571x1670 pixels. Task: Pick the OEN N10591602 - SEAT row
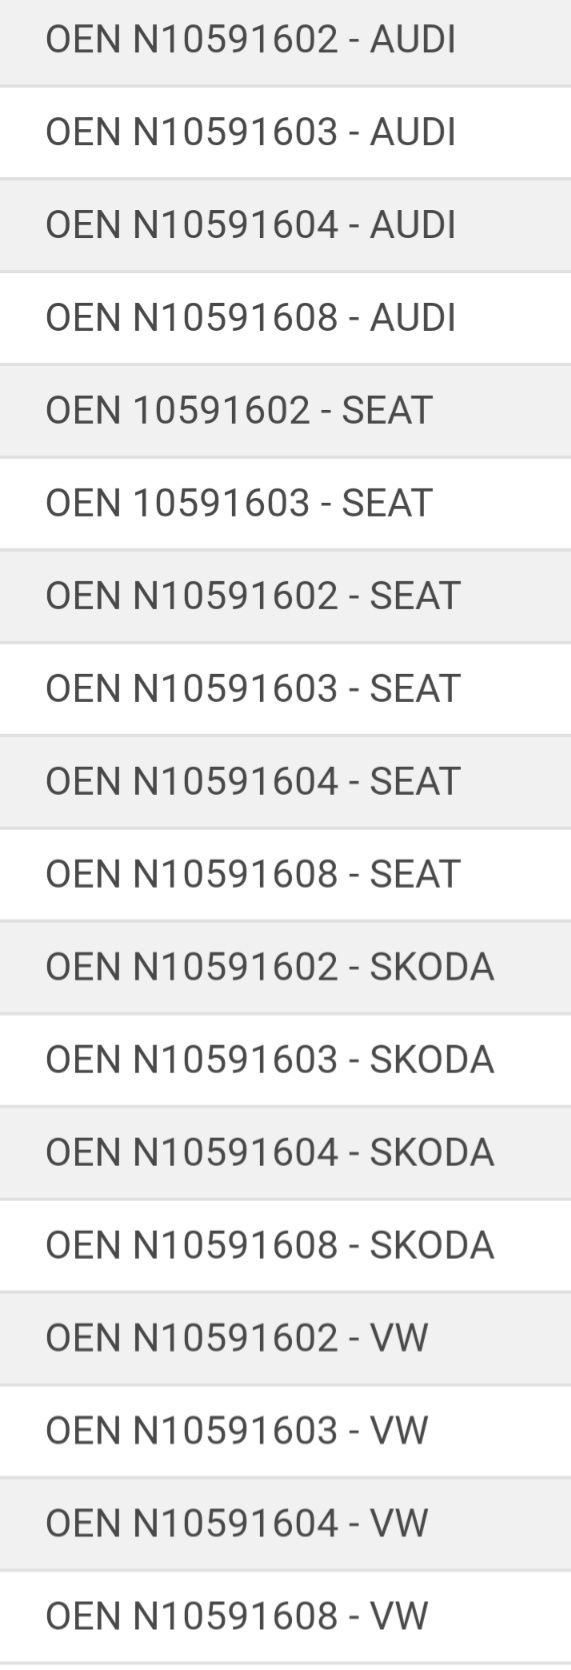click(285, 596)
